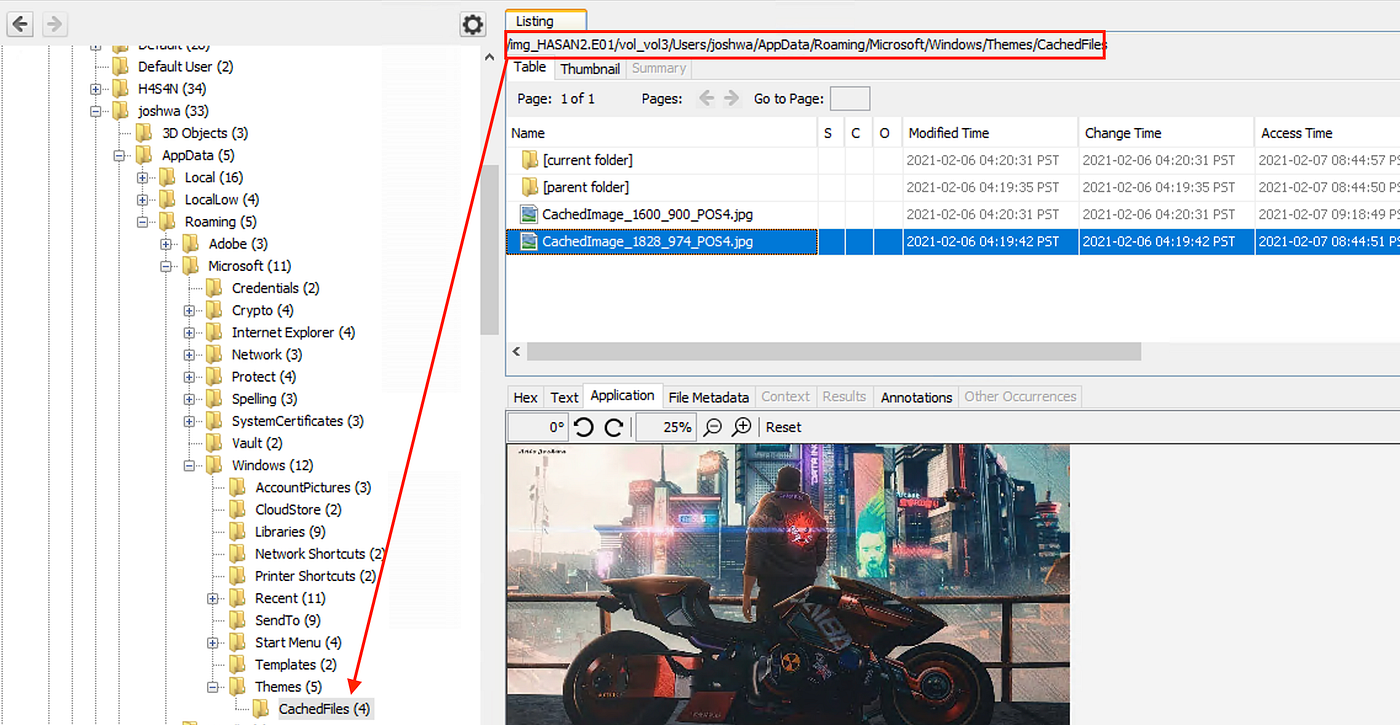Screen dimensions: 1400x725
Task: Sort by the Name column header
Action: [x=661, y=133]
